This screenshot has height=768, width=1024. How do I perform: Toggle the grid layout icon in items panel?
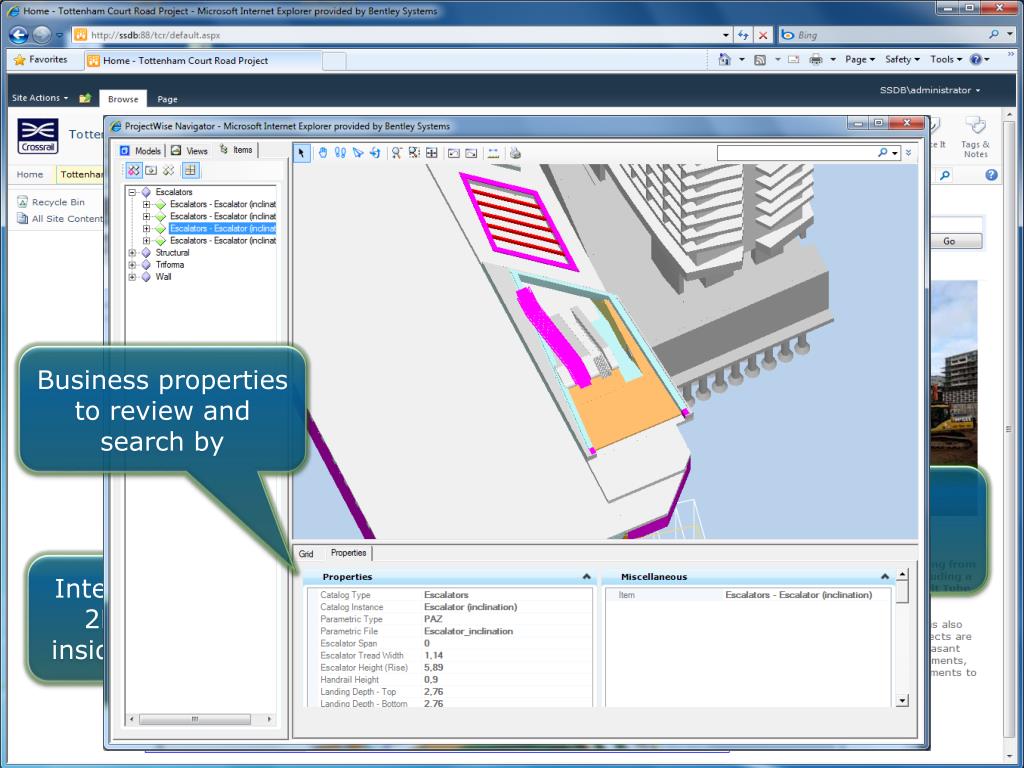coord(190,170)
